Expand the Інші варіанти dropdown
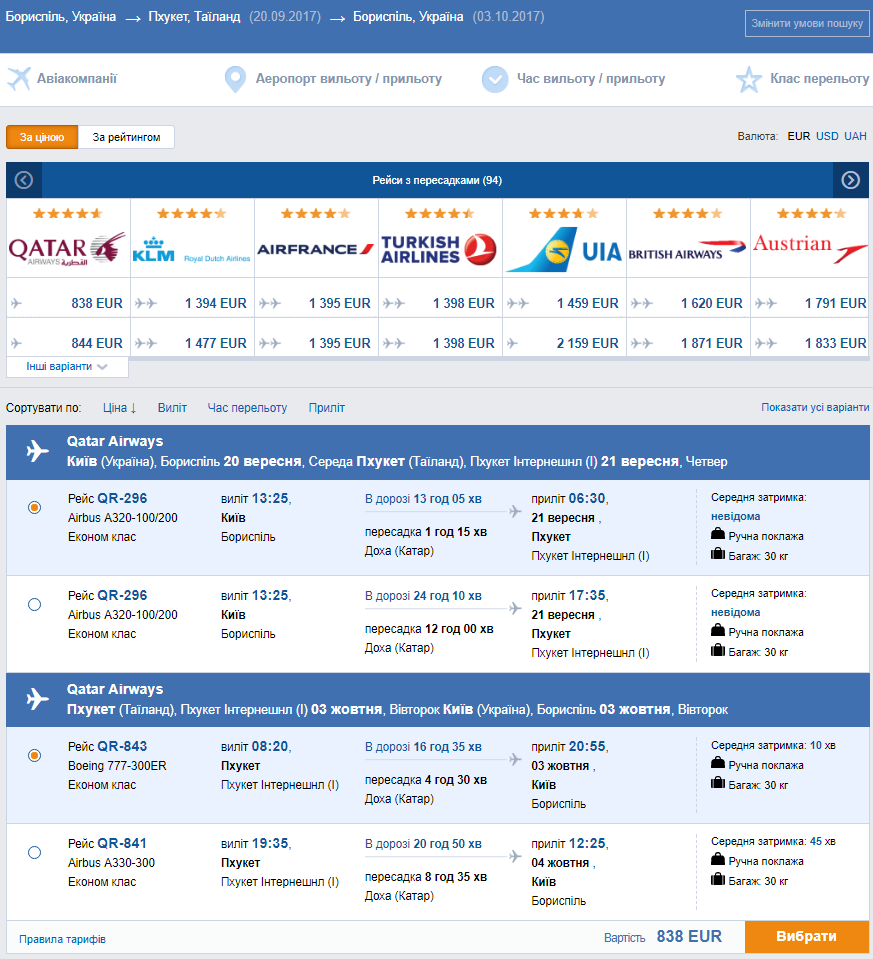The image size is (873, 959). click(67, 366)
